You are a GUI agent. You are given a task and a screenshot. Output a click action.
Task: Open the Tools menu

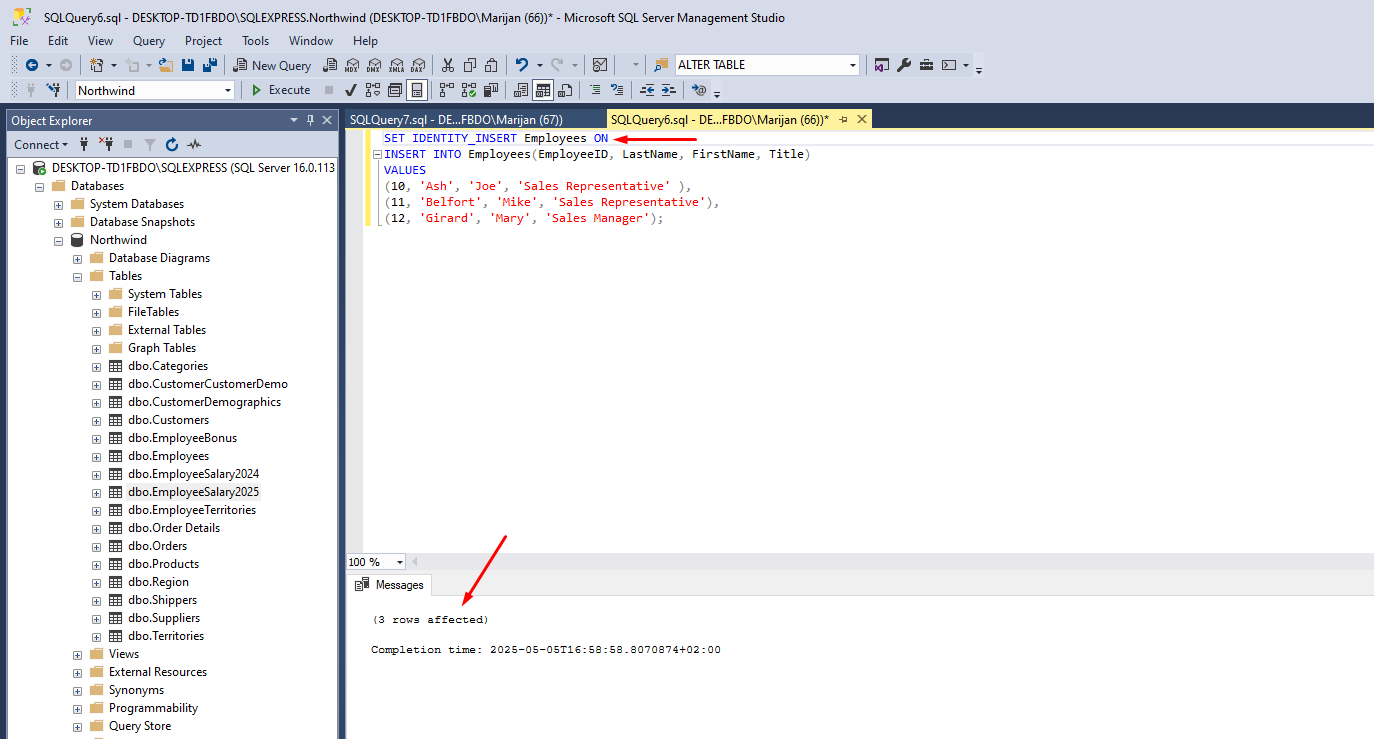point(255,41)
